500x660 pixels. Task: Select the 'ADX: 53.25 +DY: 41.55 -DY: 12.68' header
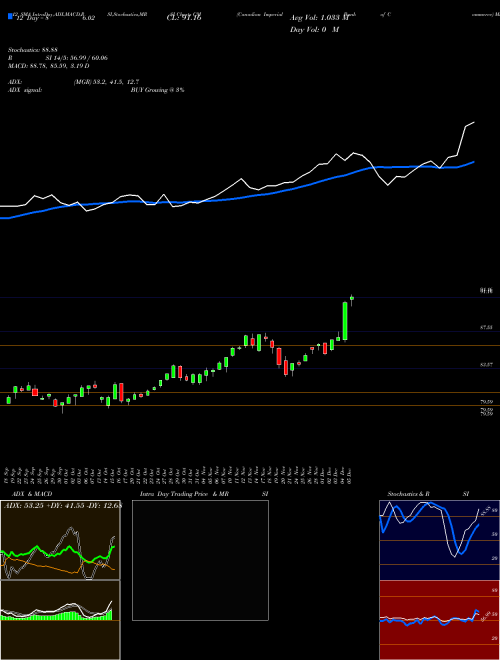pyautogui.click(x=62, y=506)
